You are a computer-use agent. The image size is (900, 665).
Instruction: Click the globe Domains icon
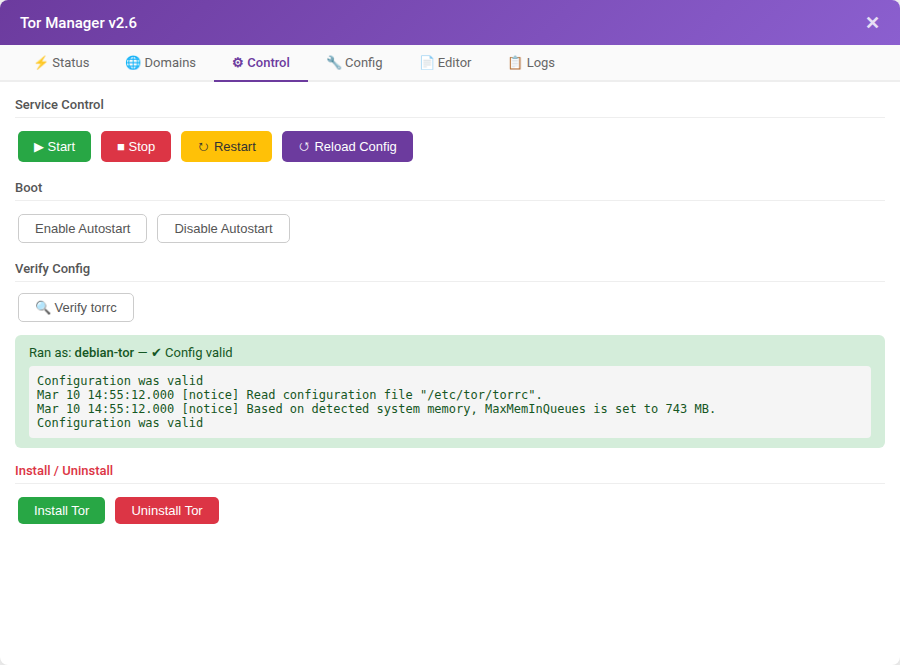tap(133, 63)
